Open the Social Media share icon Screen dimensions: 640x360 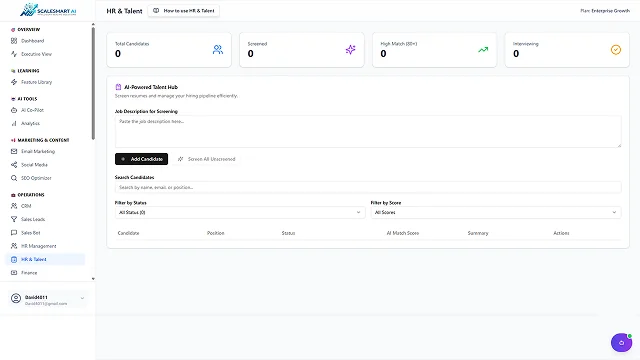[14, 165]
